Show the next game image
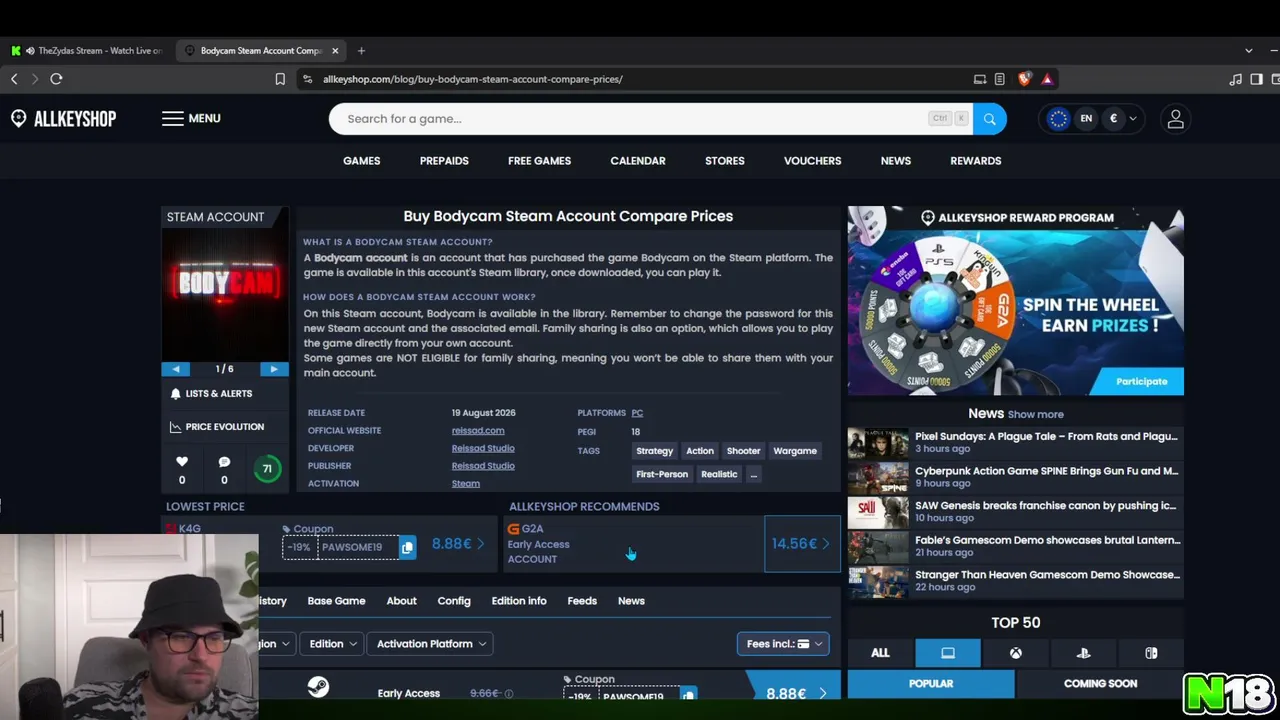Screen dimensions: 1280x720 pyautogui.click(x=273, y=369)
